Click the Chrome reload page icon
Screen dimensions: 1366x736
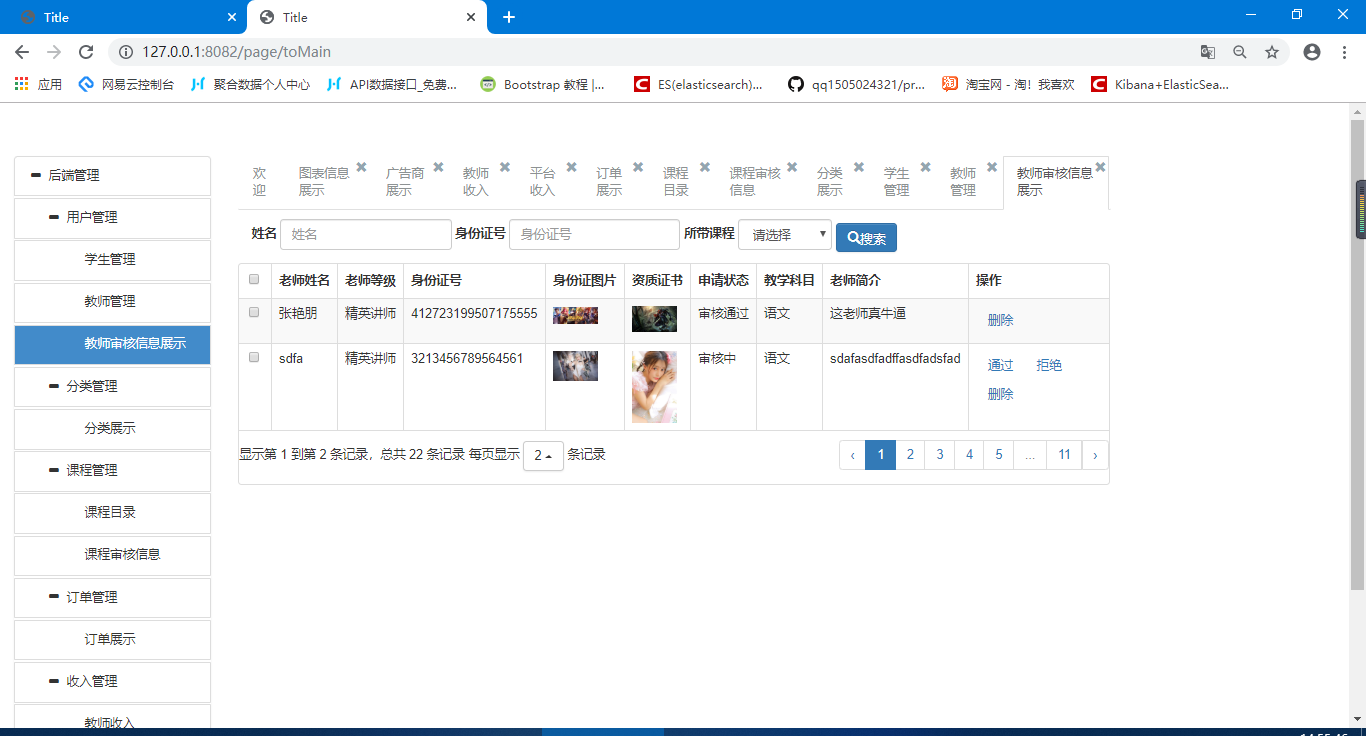pos(86,52)
